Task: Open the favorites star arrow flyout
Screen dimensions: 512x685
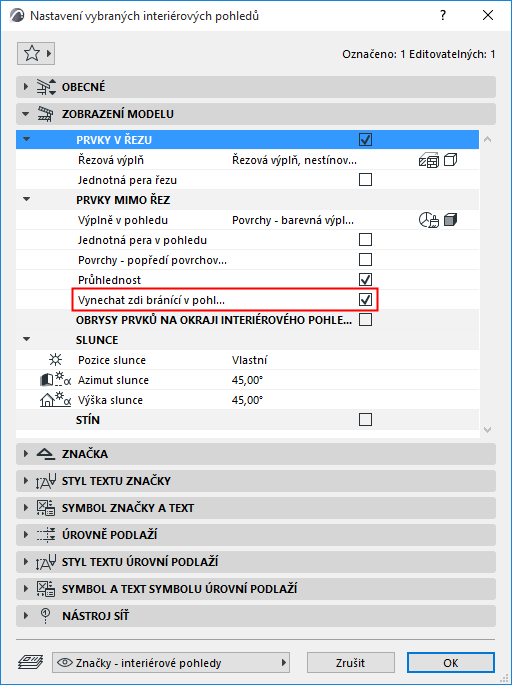Action: pyautogui.click(x=48, y=54)
